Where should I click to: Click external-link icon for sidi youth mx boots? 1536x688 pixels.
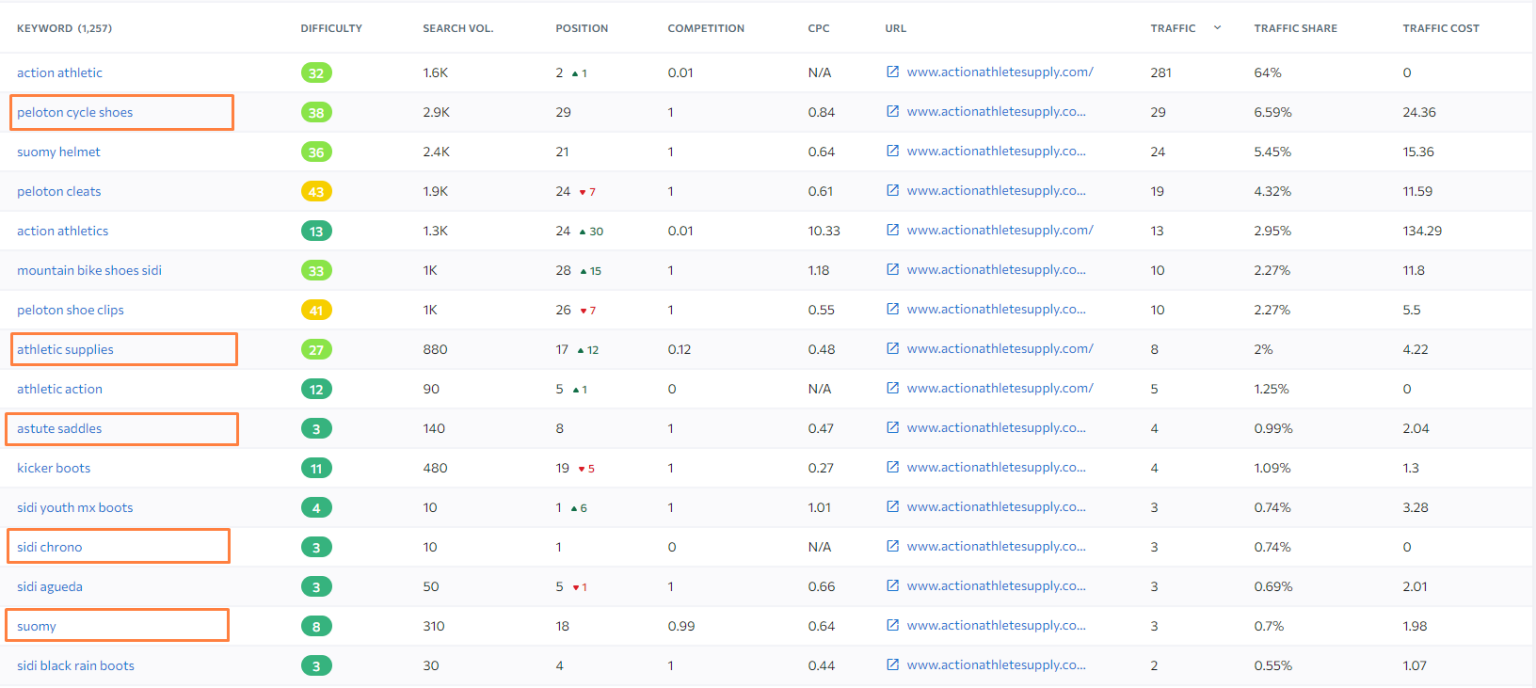(x=893, y=507)
